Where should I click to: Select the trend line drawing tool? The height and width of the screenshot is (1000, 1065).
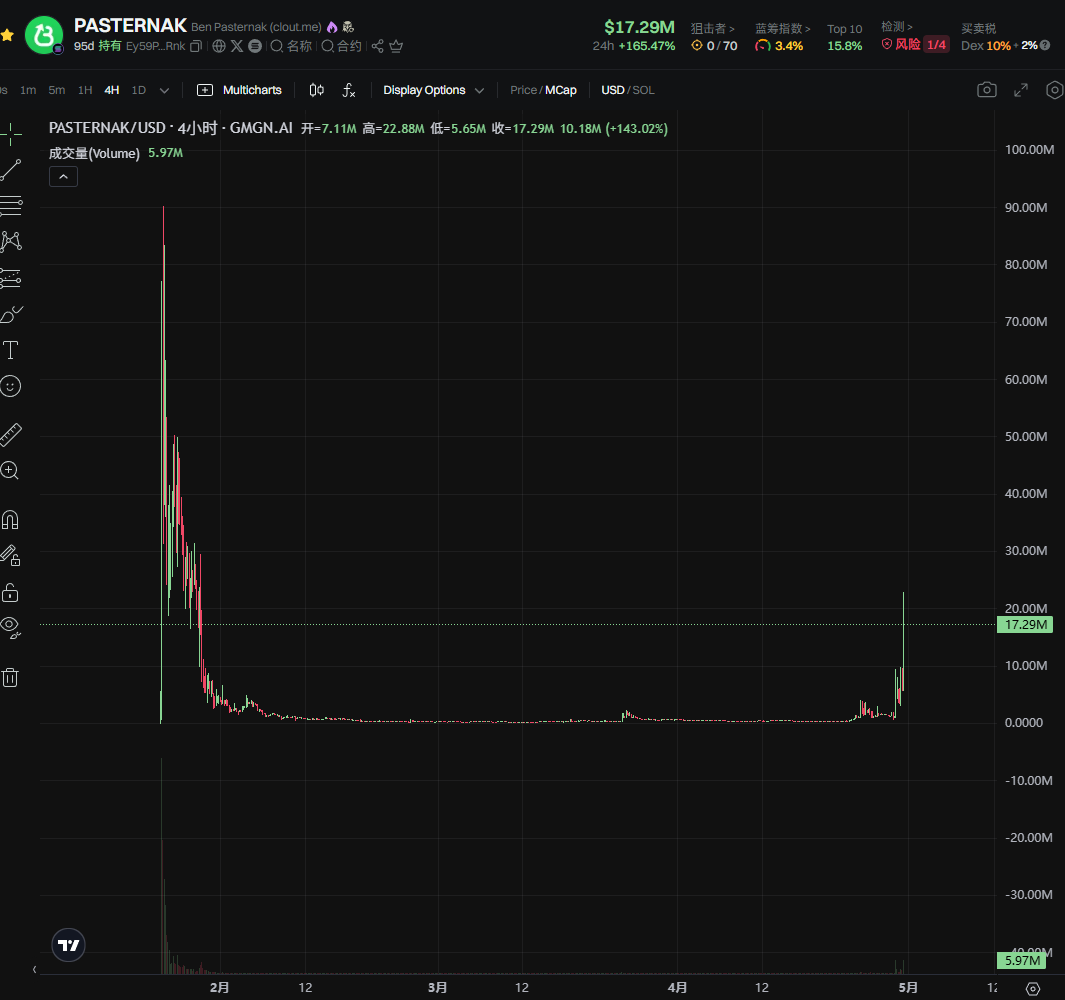point(11,170)
